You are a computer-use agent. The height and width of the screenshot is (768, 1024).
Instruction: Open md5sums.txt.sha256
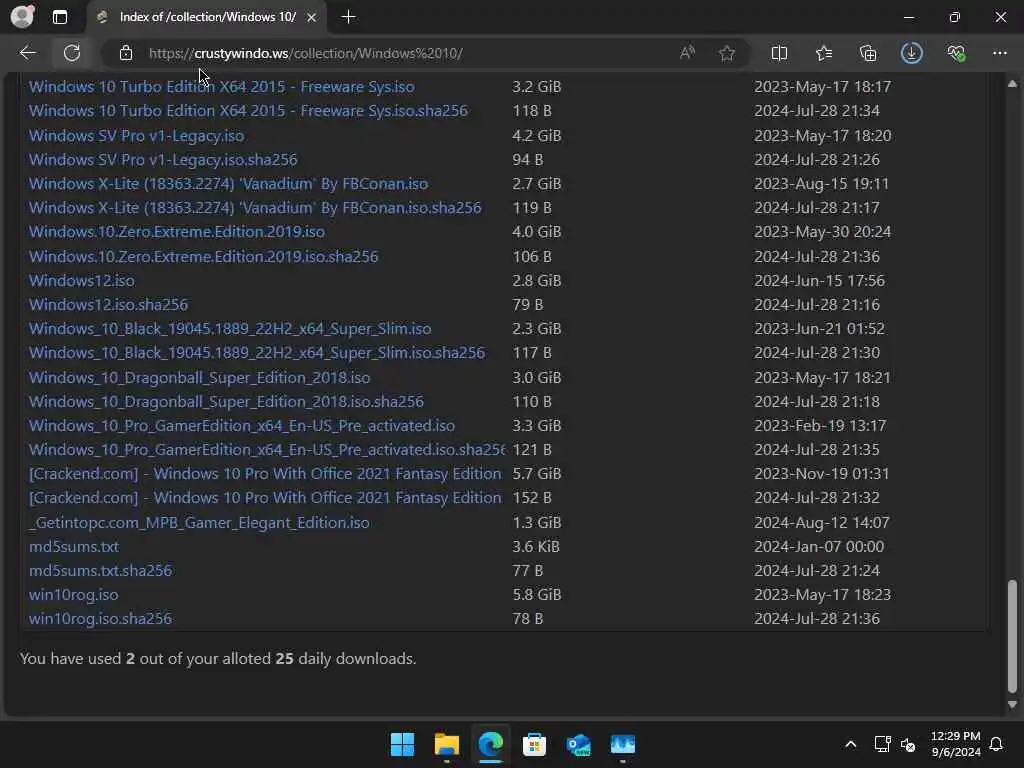click(101, 571)
